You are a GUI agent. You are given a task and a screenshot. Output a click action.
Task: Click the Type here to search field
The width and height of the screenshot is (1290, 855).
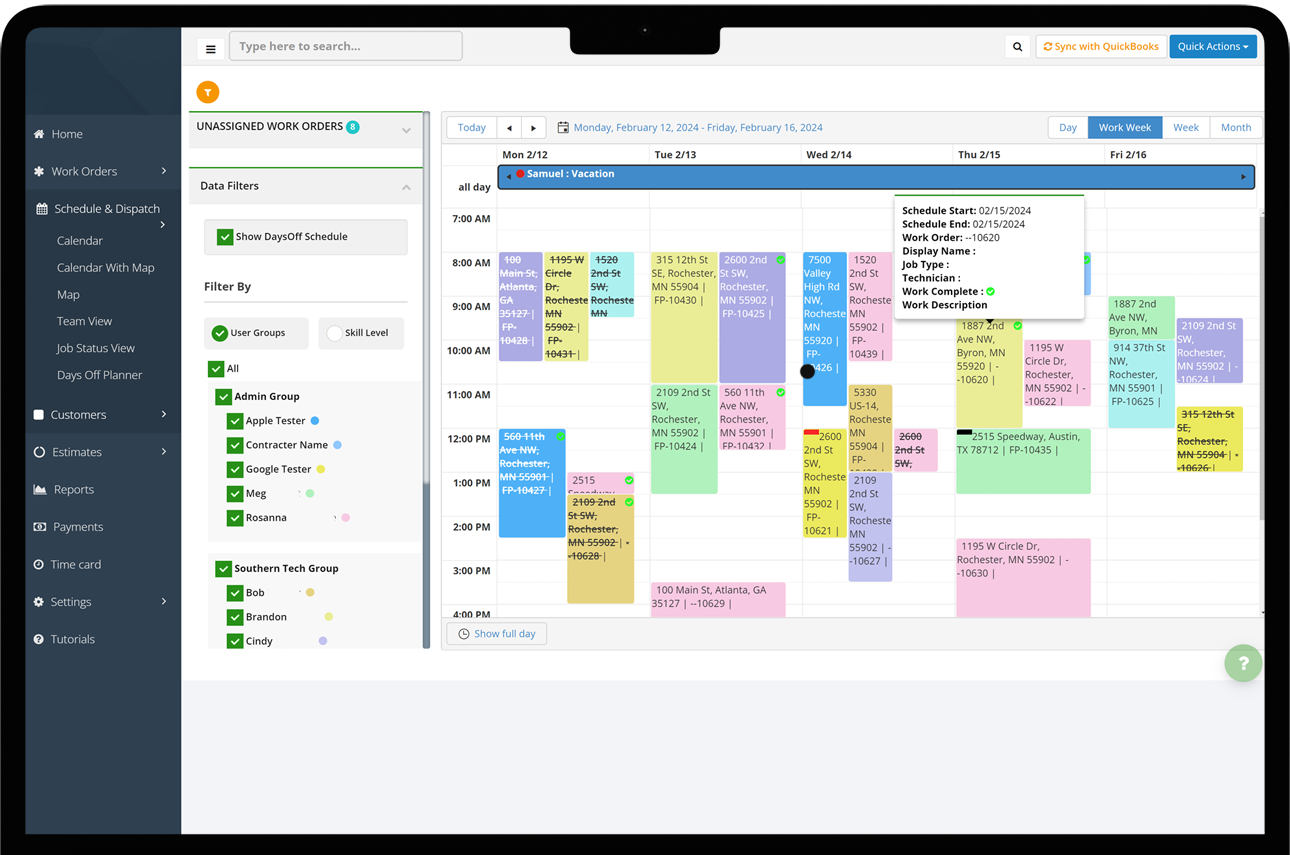345,46
